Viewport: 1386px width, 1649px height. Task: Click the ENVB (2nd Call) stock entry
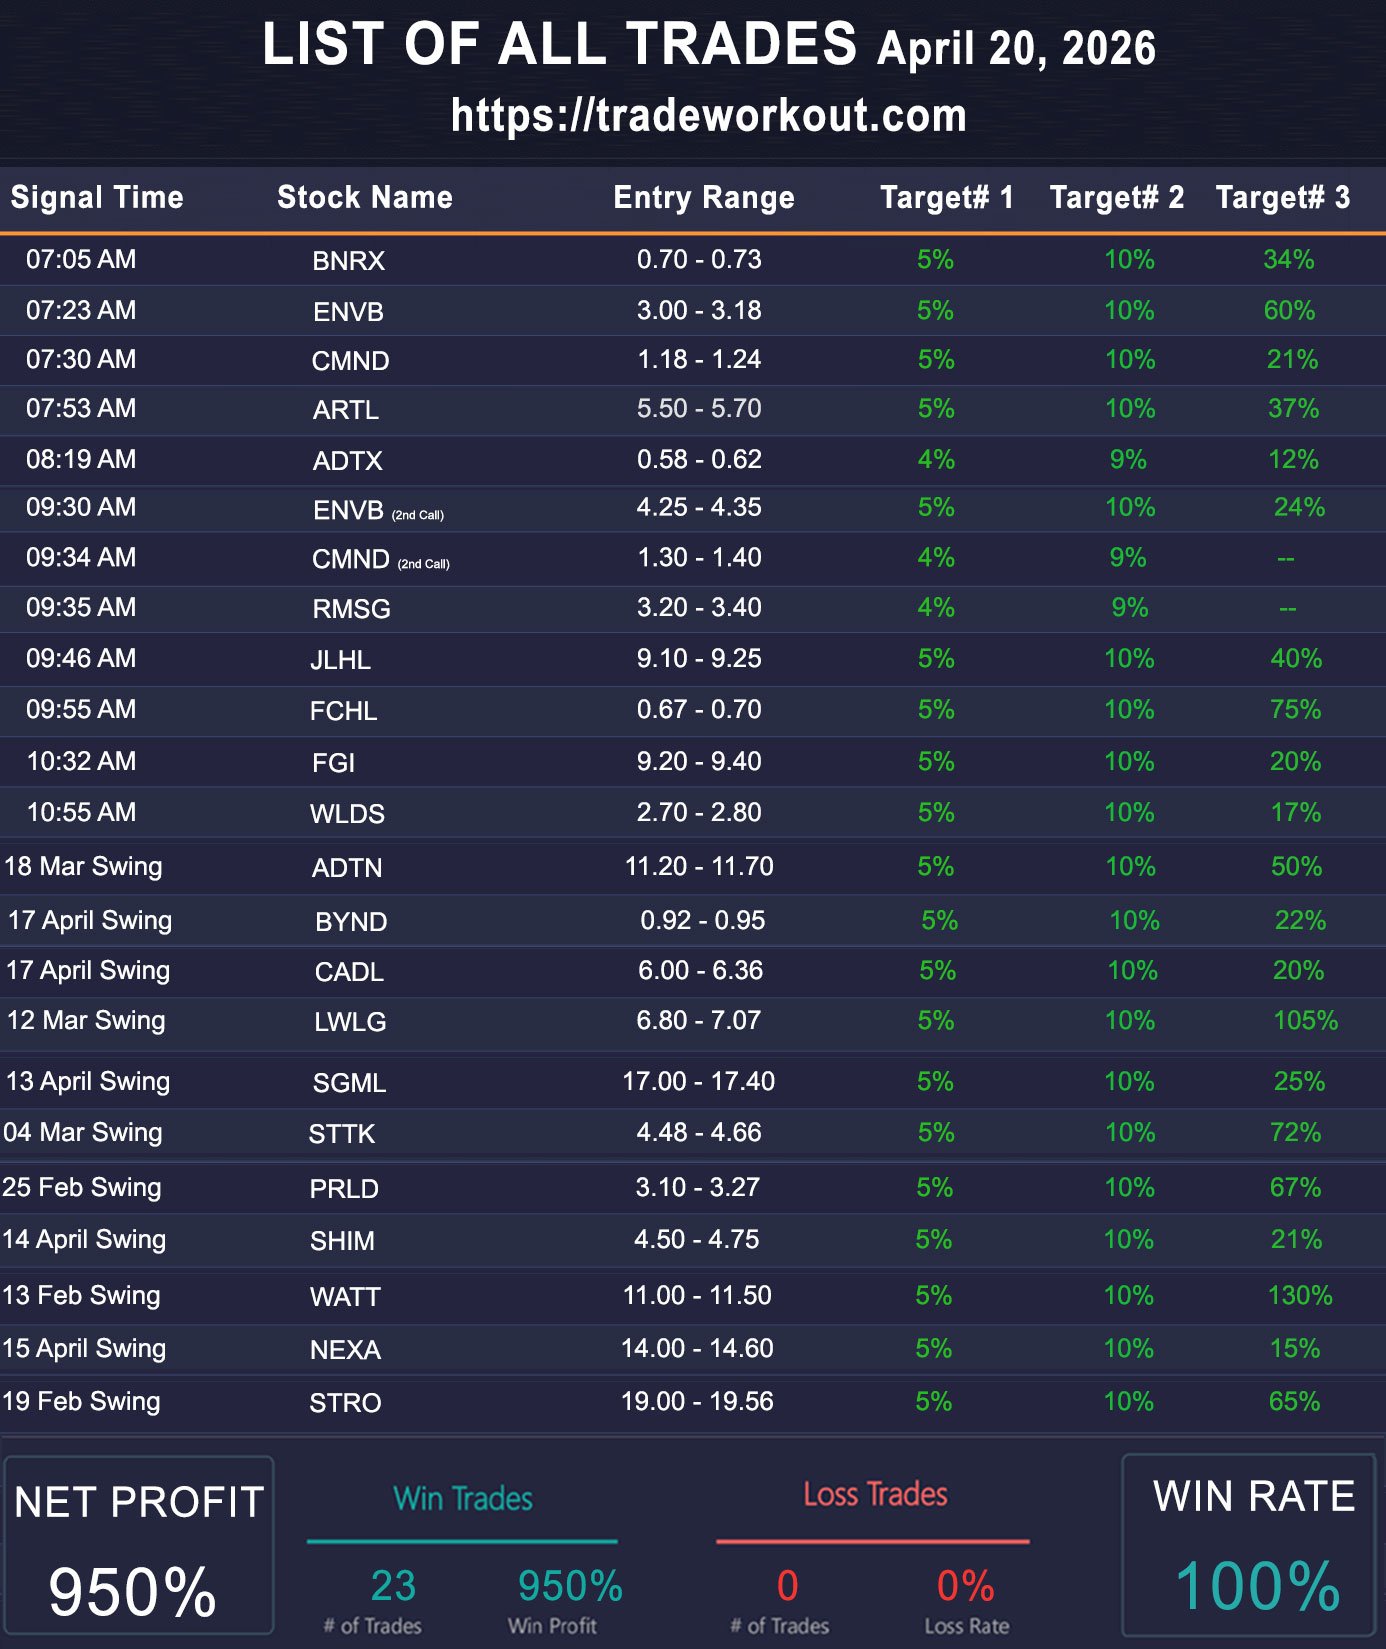(x=377, y=511)
